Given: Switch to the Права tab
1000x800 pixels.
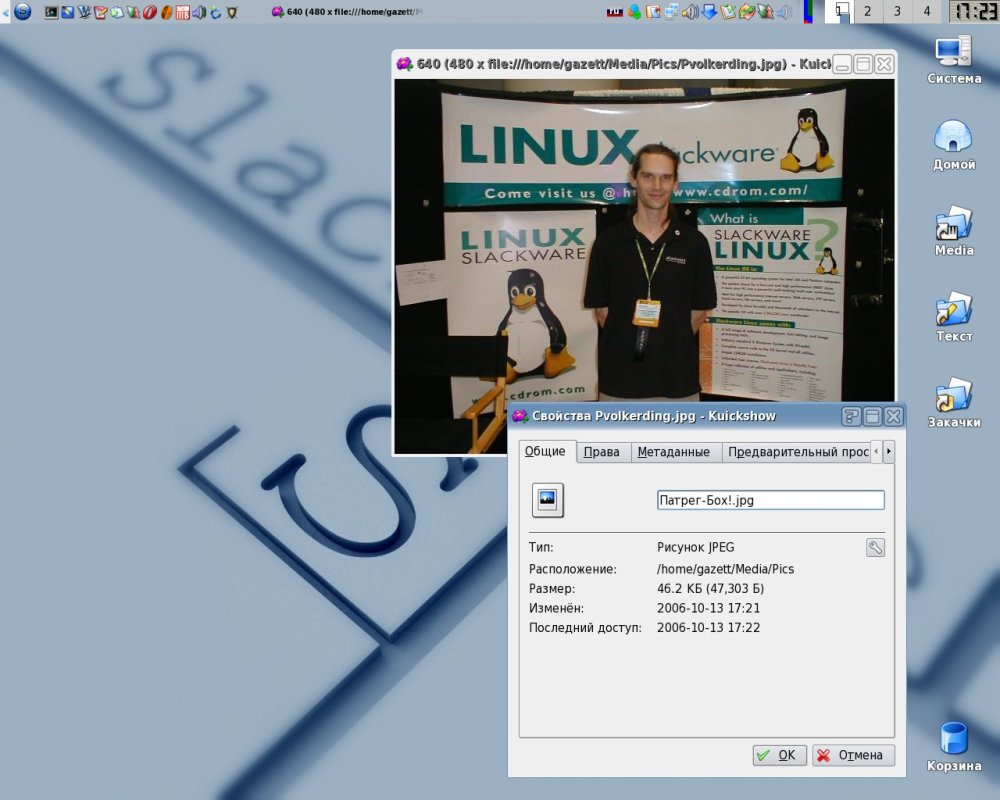Looking at the screenshot, I should [x=601, y=452].
